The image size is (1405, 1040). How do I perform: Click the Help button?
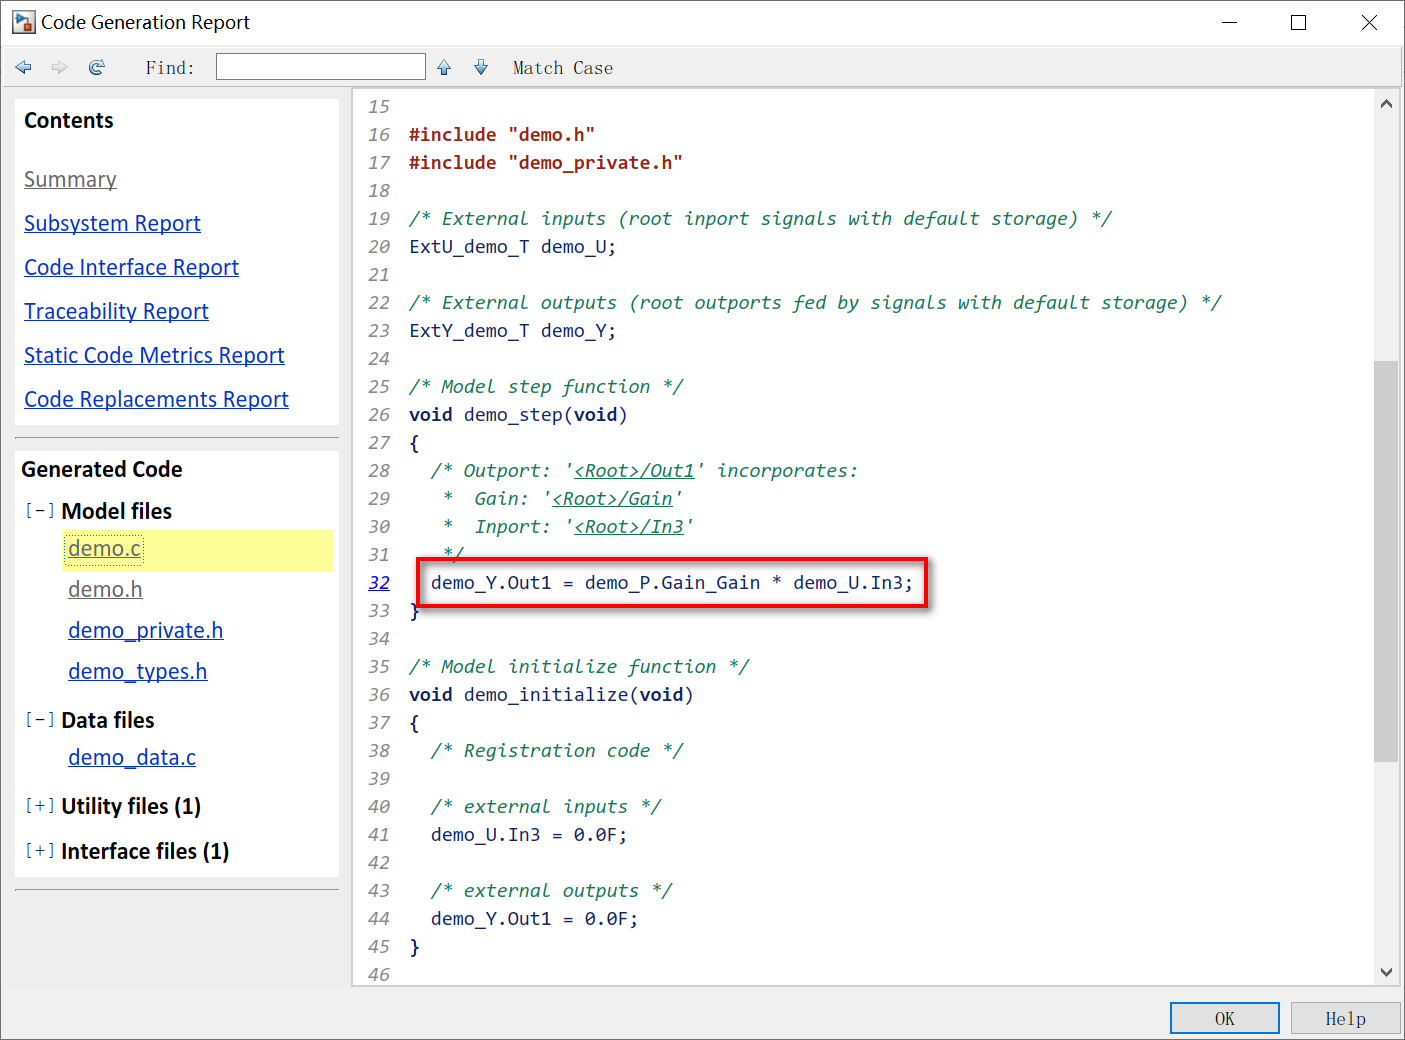[x=1346, y=1018]
